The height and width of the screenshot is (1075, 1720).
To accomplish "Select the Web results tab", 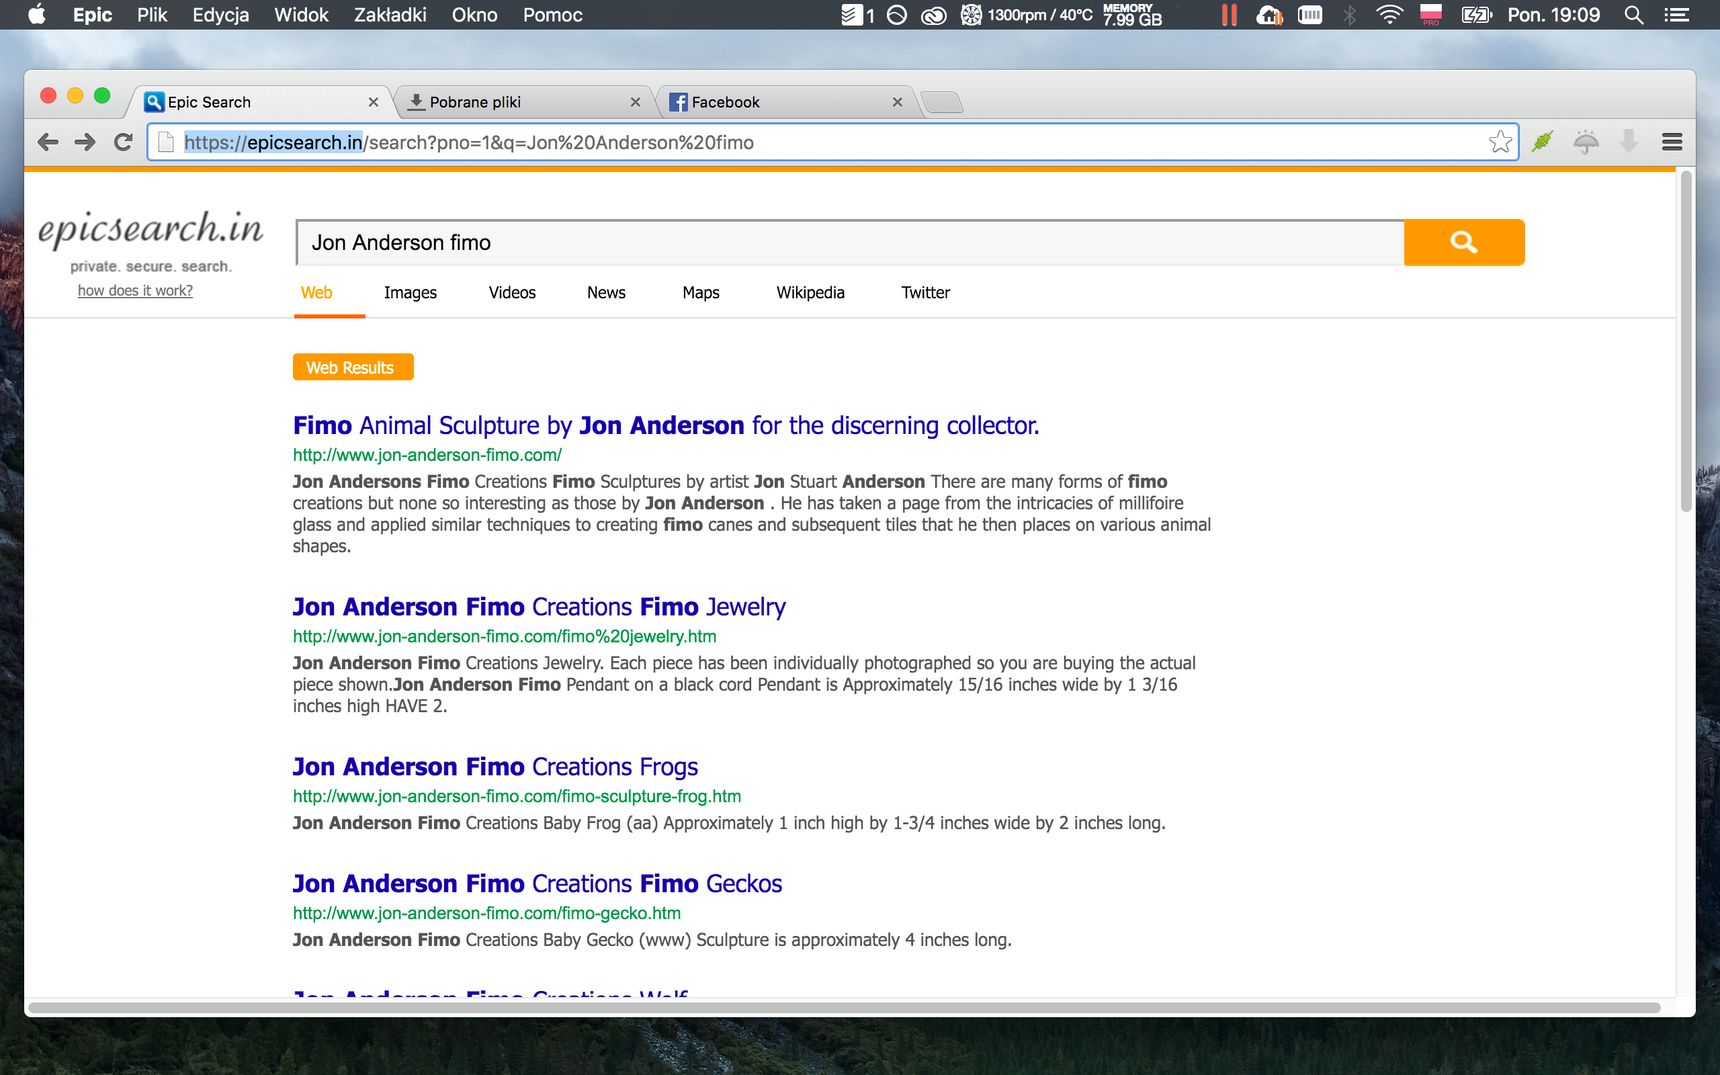I will [x=316, y=292].
